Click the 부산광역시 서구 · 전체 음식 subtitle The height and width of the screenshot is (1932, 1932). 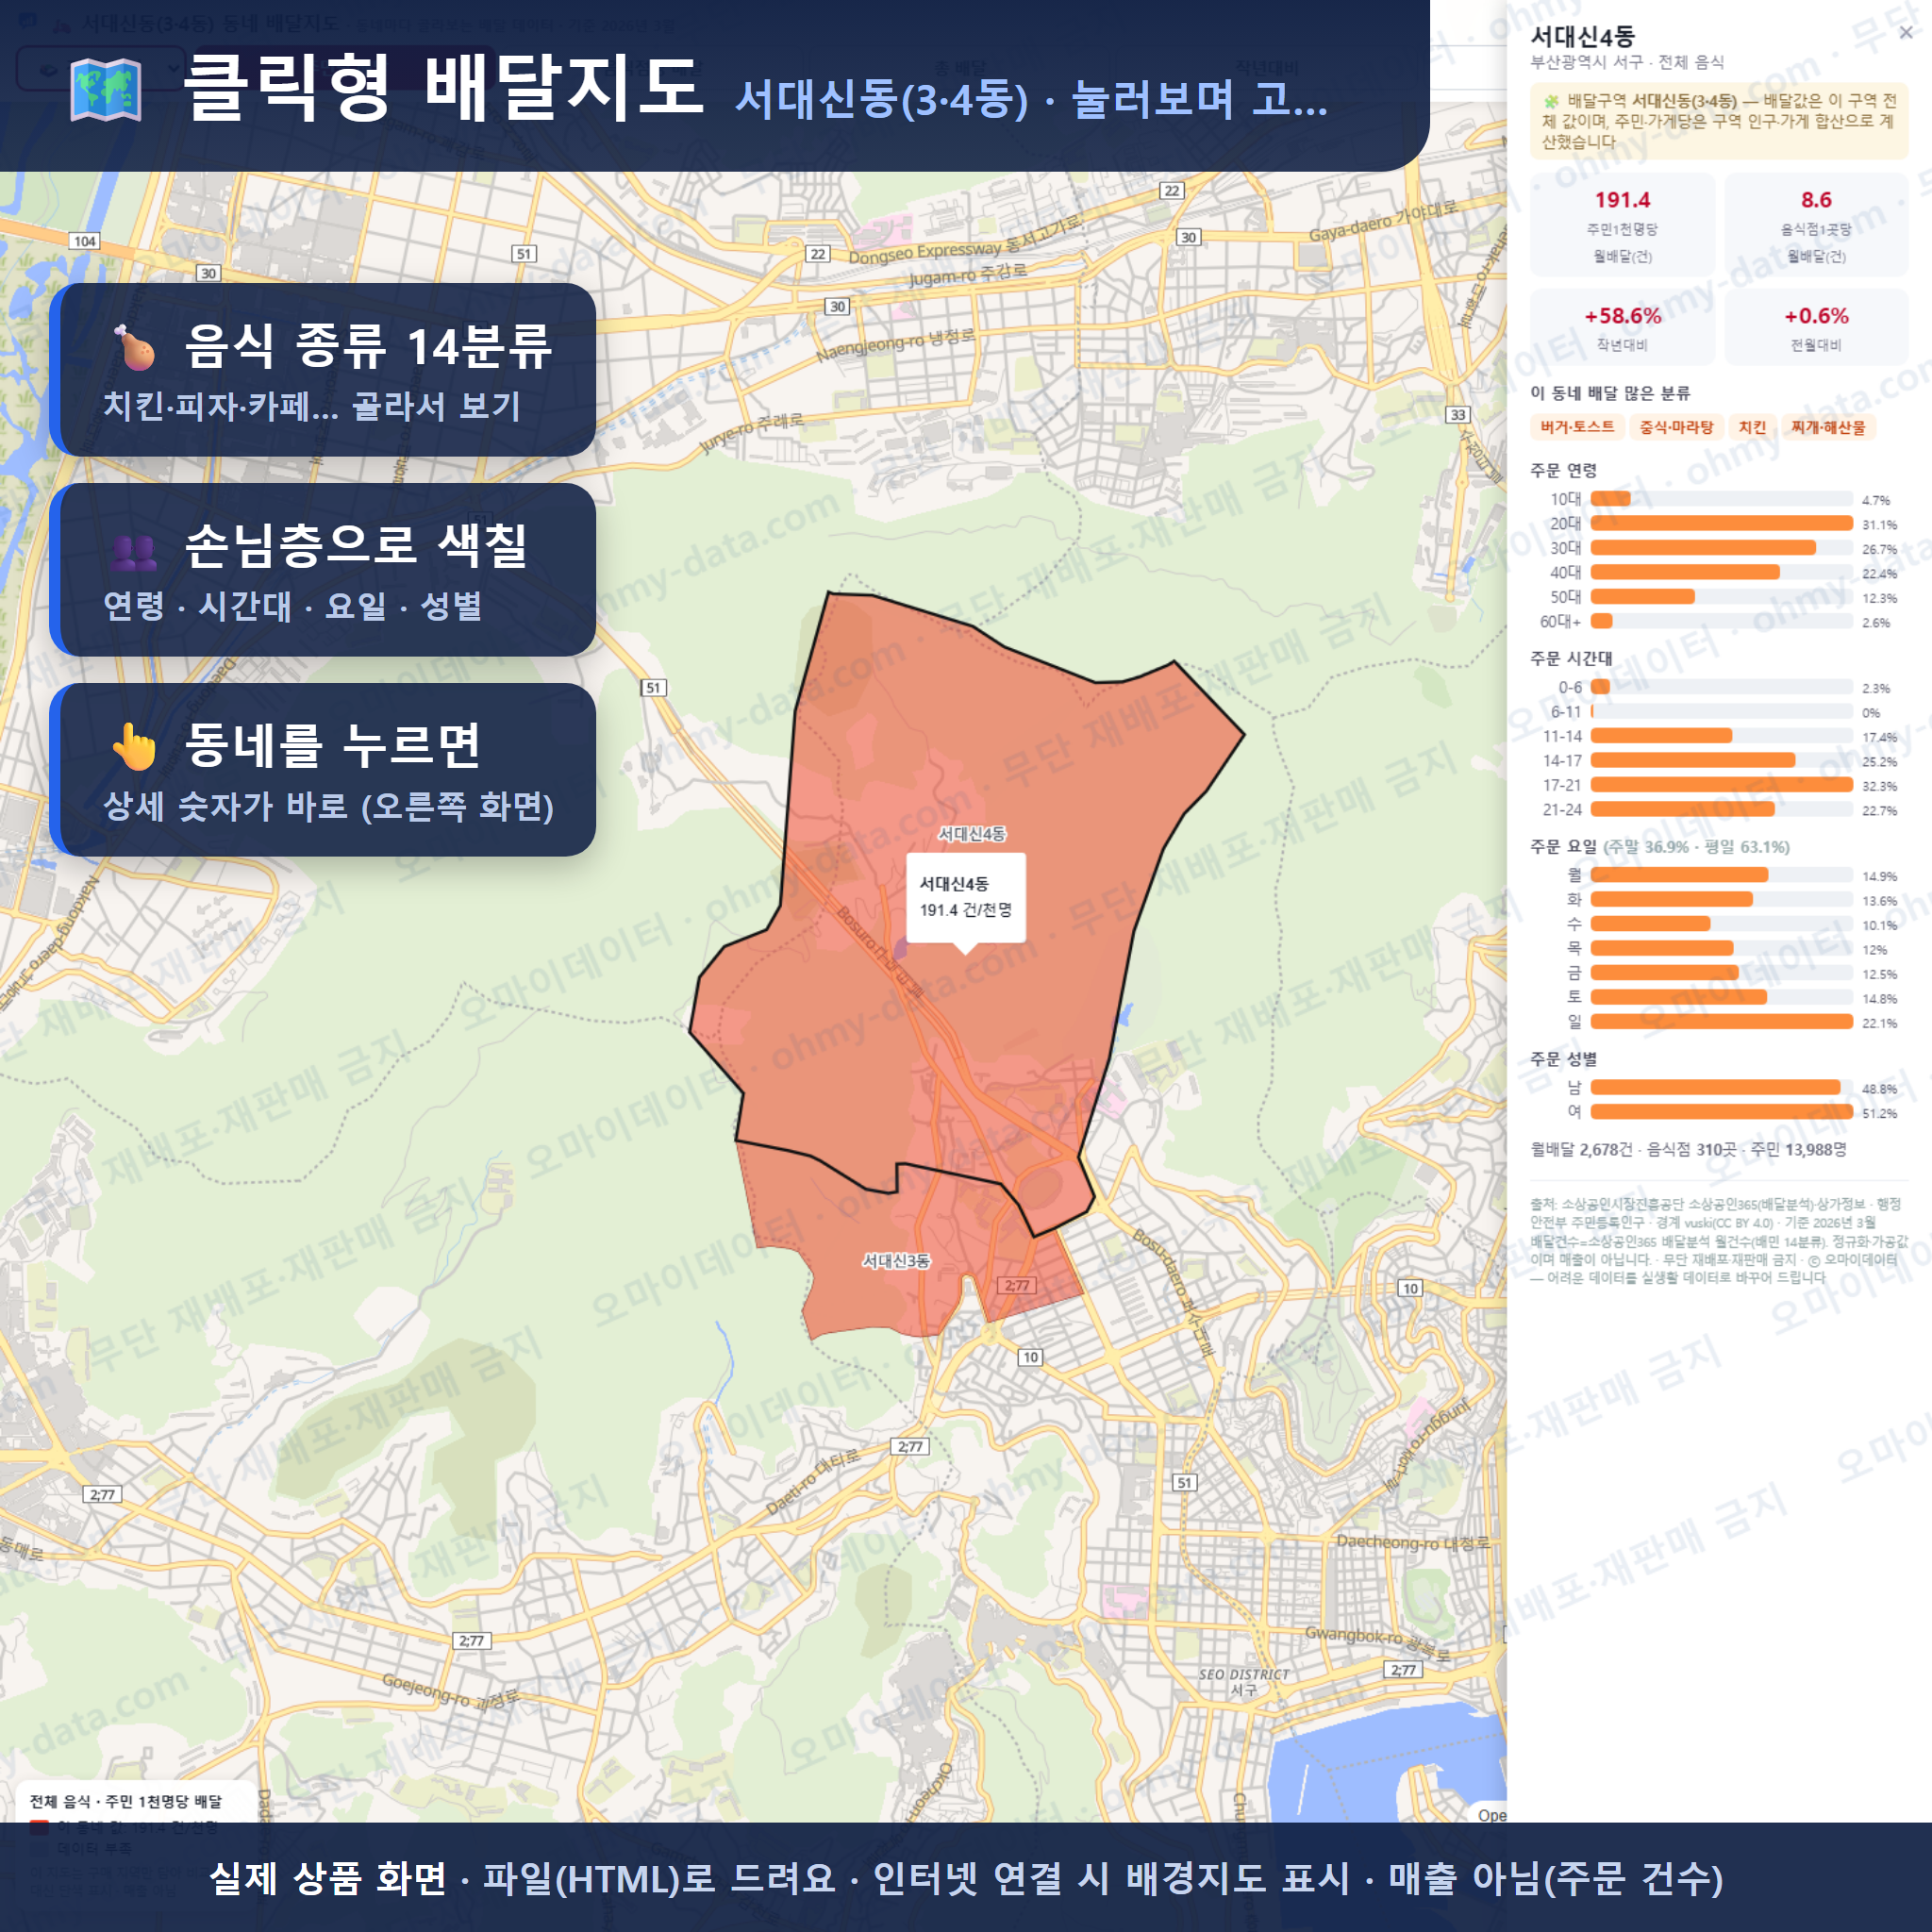click(x=1627, y=62)
